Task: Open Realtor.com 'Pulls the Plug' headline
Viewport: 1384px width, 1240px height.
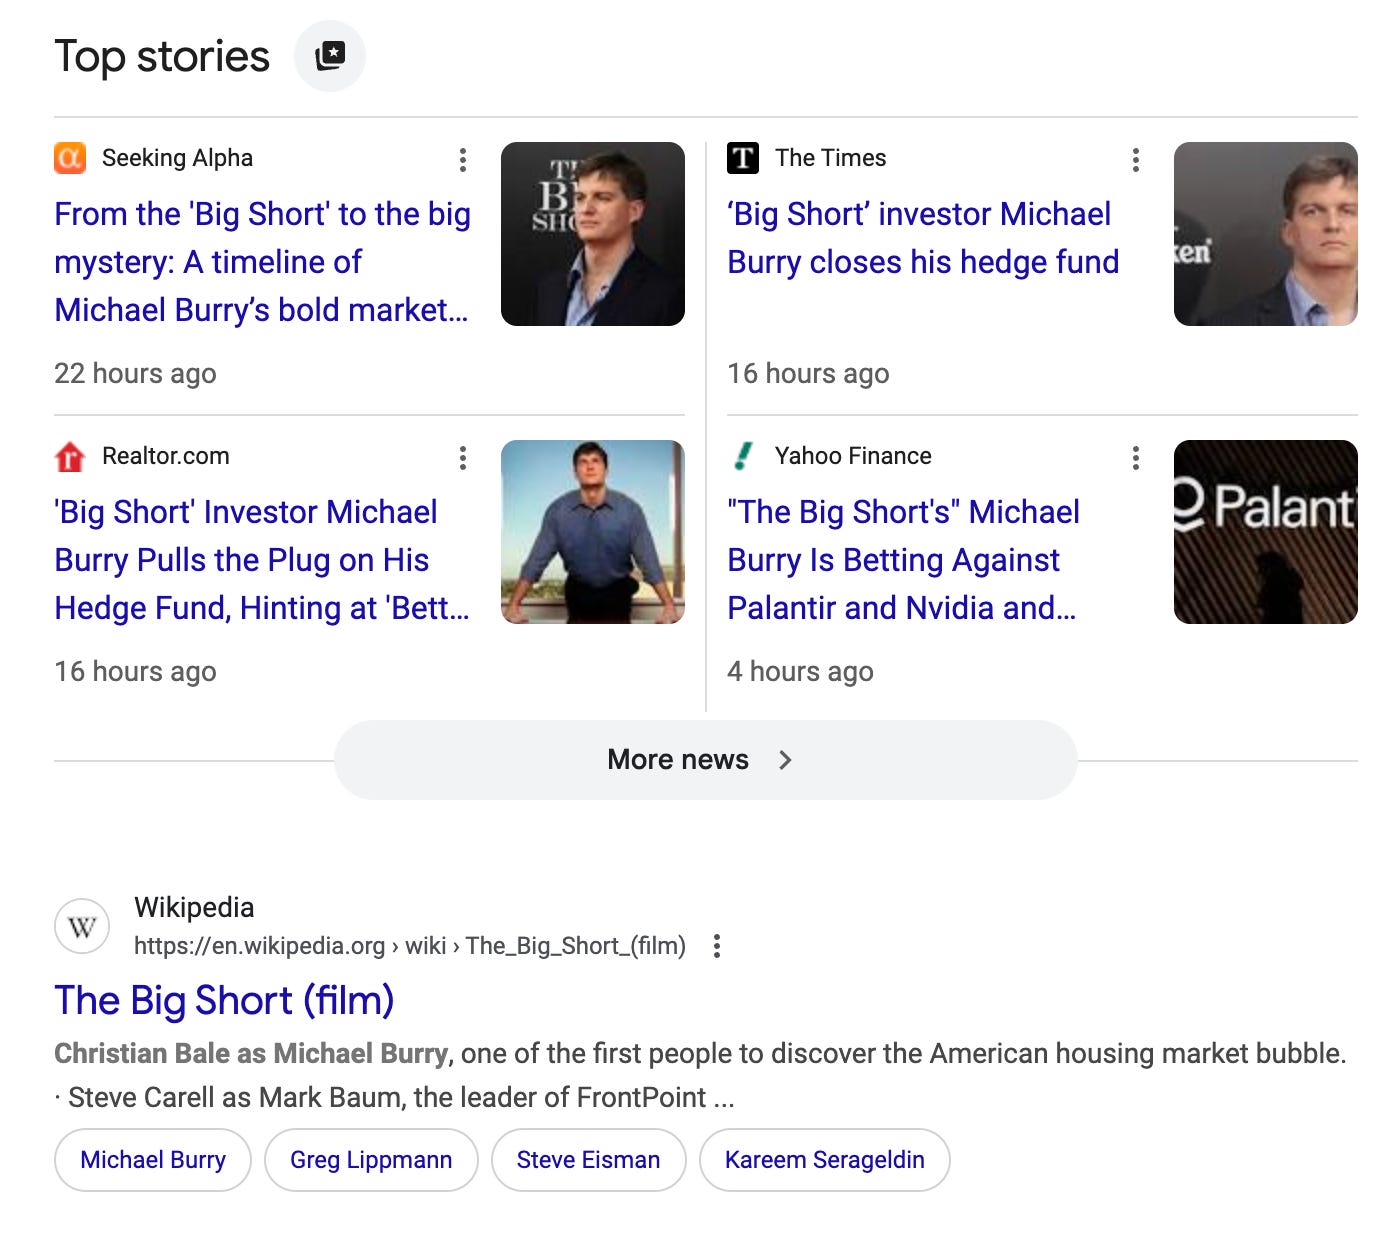Action: (x=262, y=560)
